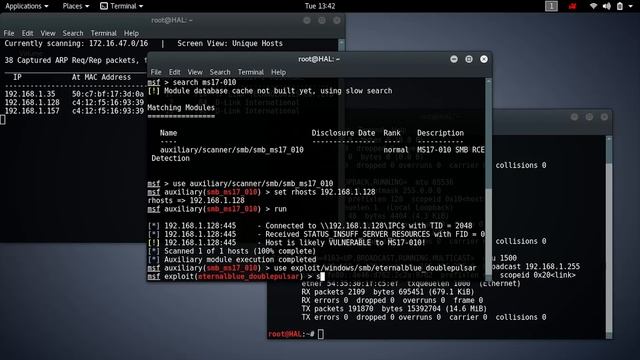Image resolution: width=640 pixels, height=360 pixels.
Task: Open Edit menu in front msf terminal
Action: [x=174, y=72]
